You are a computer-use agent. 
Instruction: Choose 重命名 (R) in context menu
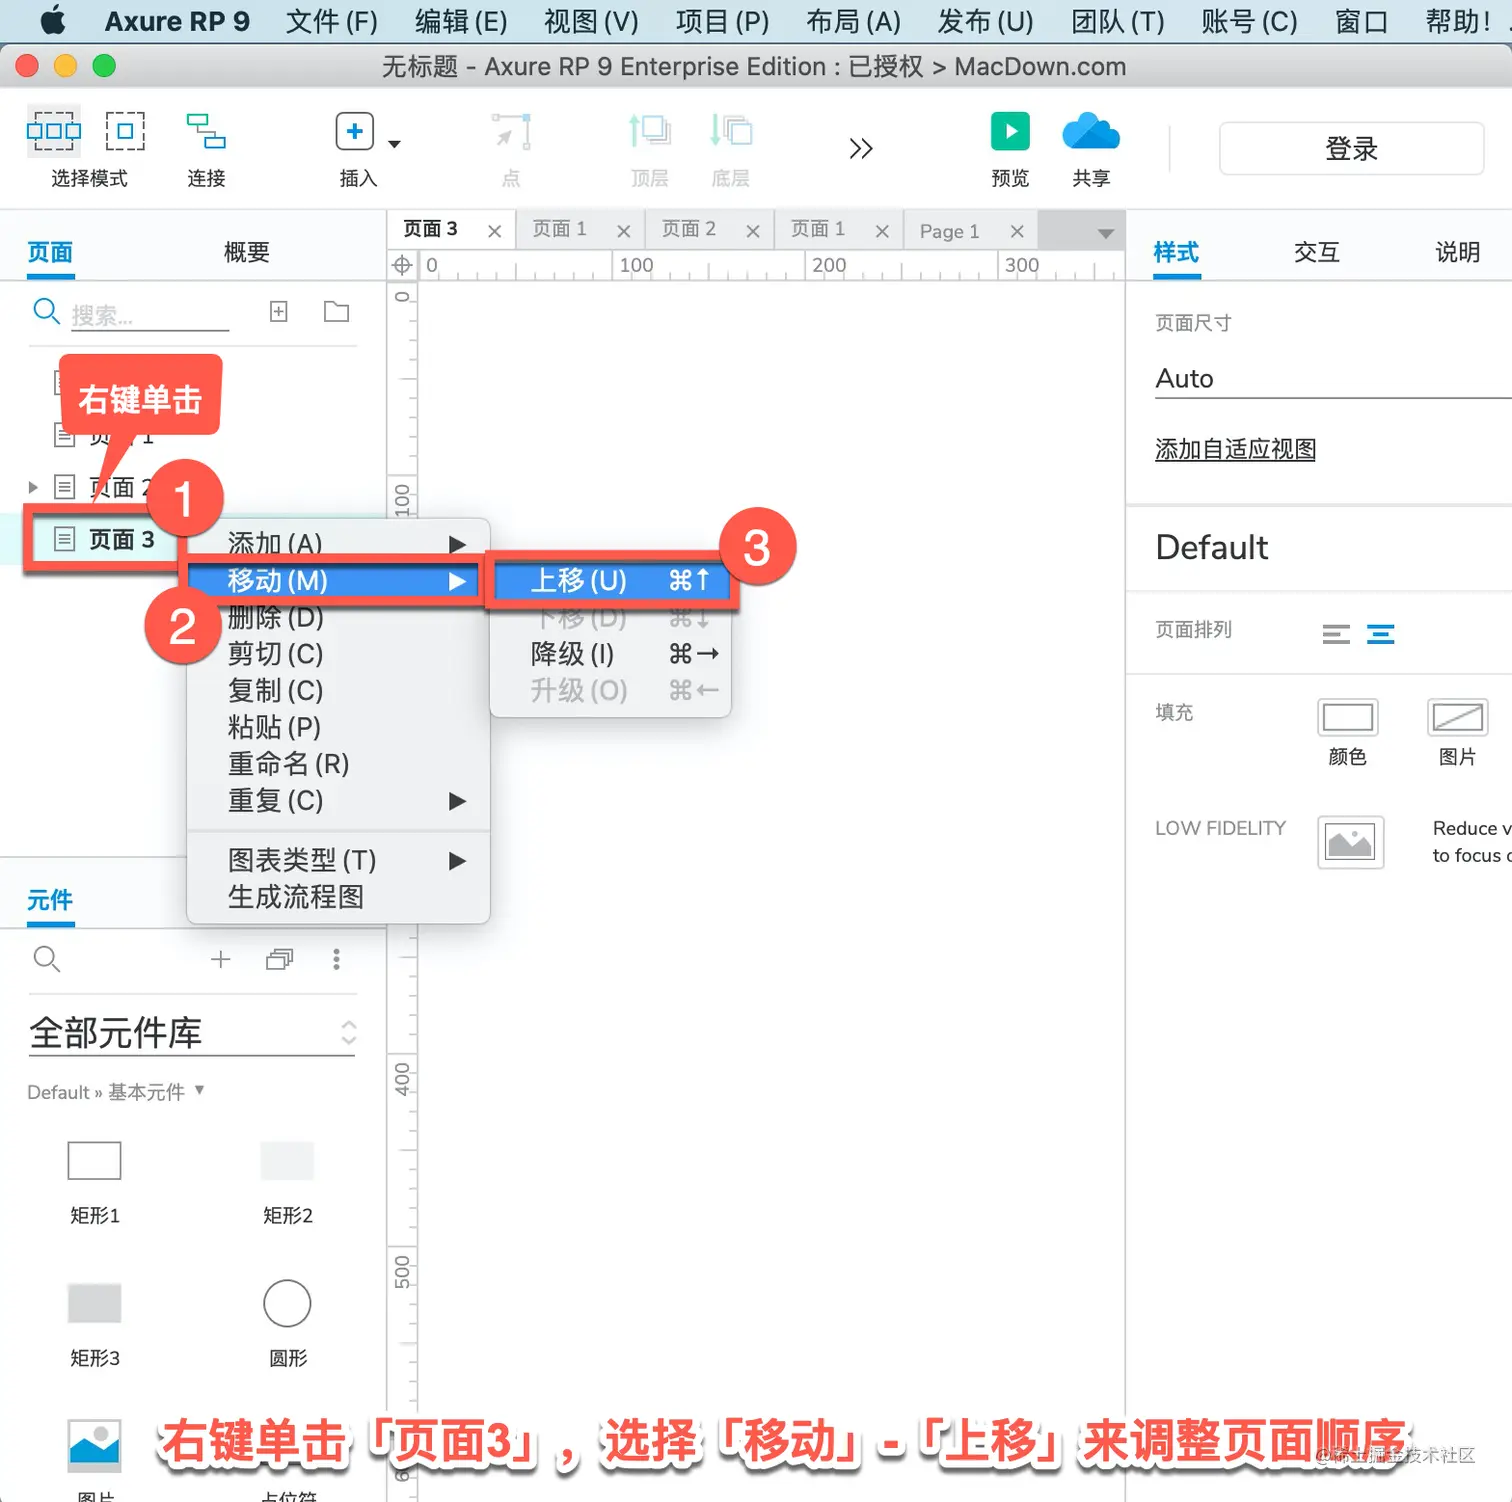pyautogui.click(x=337, y=764)
